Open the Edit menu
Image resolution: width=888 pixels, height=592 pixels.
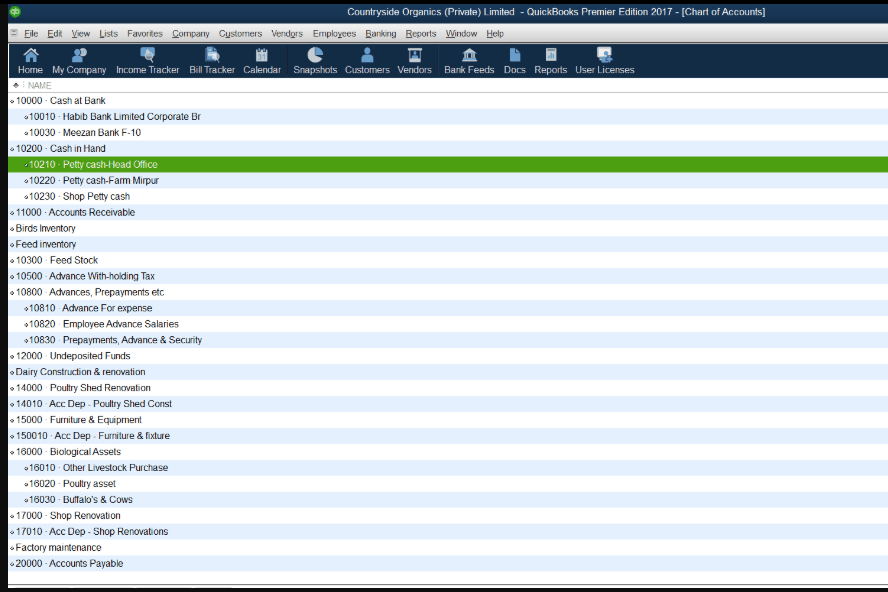coord(54,33)
